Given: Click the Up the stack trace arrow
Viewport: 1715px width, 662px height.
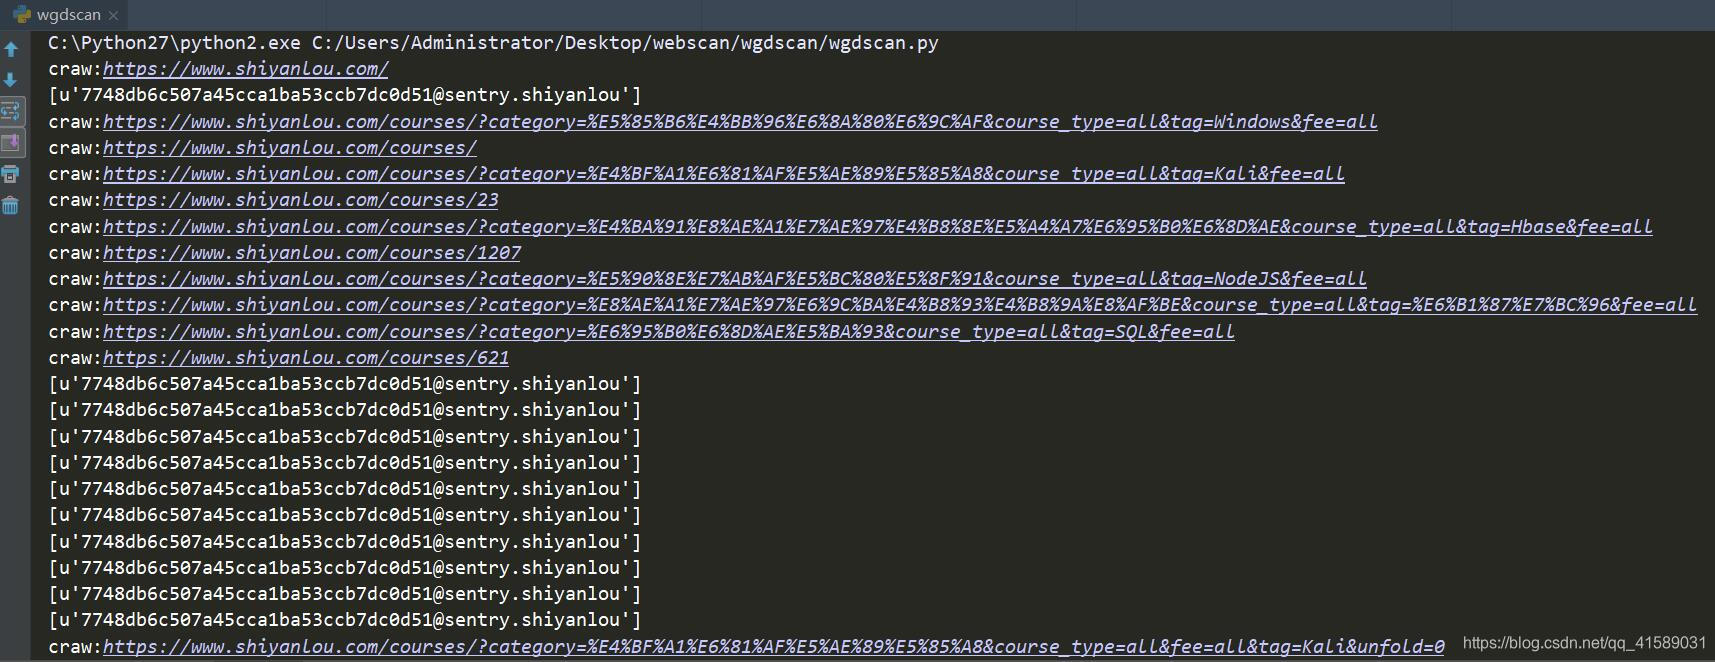Looking at the screenshot, I should coord(11,49).
